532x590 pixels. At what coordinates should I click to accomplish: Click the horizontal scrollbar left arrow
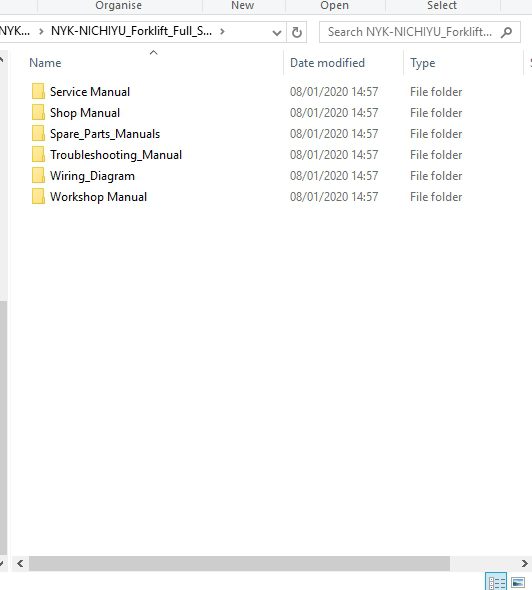[20, 563]
